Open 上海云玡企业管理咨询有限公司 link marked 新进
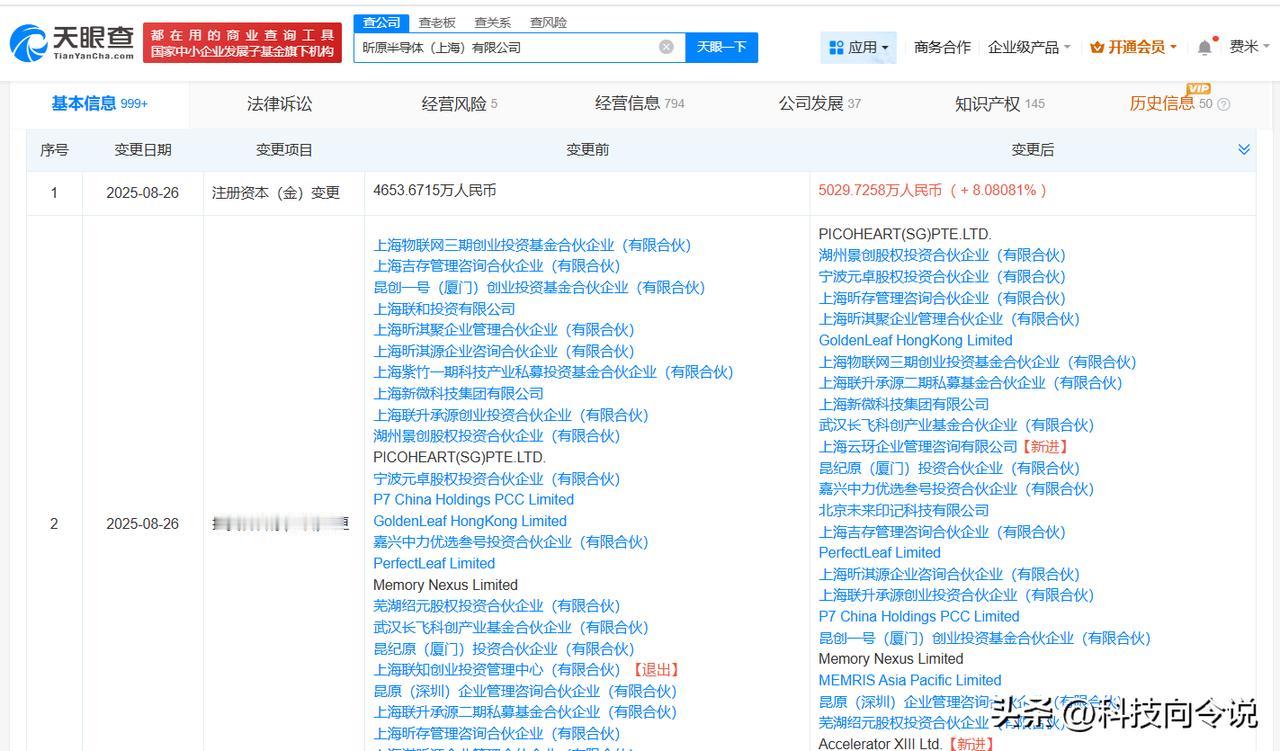Screen dimensions: 1280x751 (918, 447)
